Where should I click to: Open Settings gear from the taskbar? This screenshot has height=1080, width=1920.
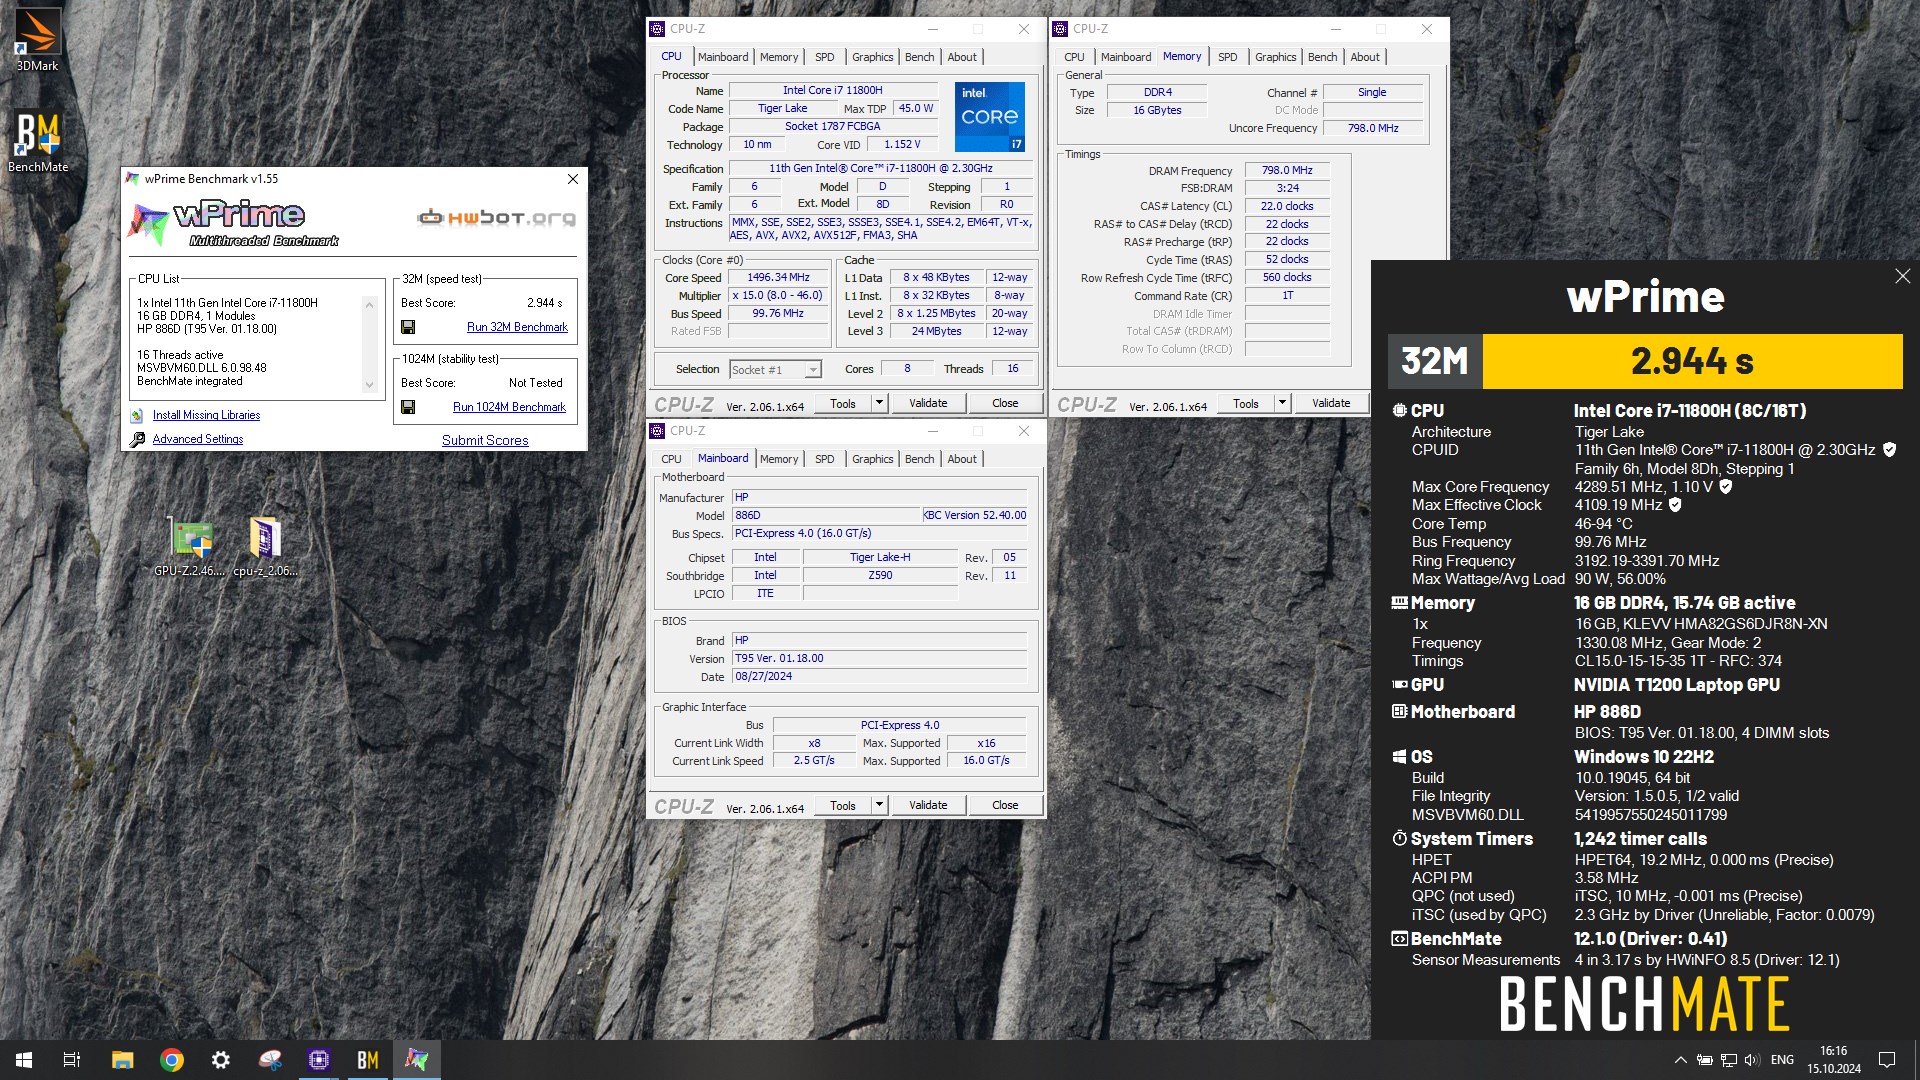pyautogui.click(x=221, y=1060)
